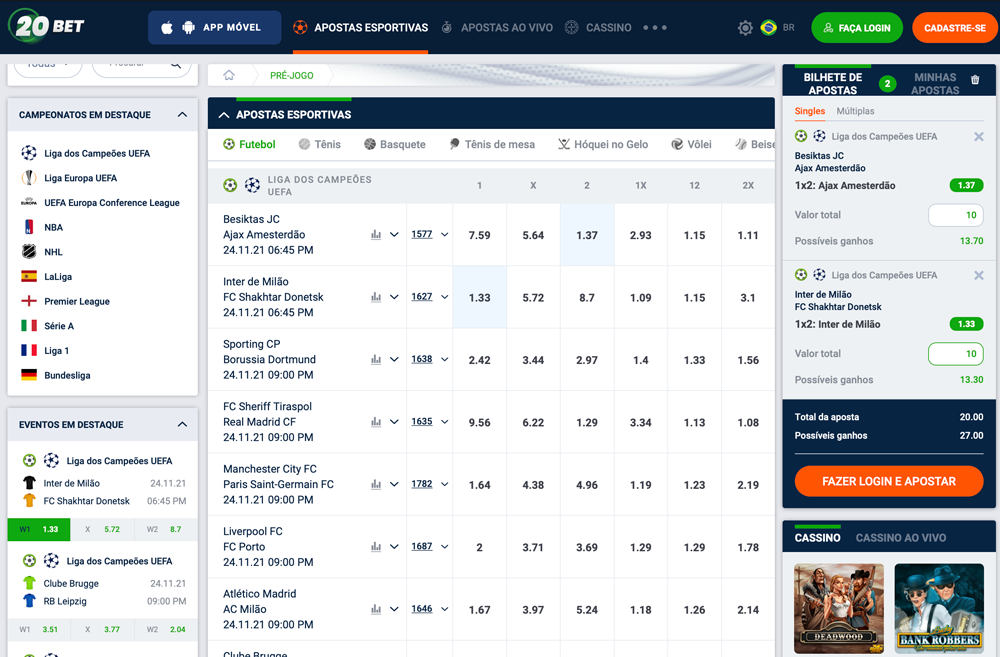
Task: Click the Cadastre-se button
Action: (955, 28)
